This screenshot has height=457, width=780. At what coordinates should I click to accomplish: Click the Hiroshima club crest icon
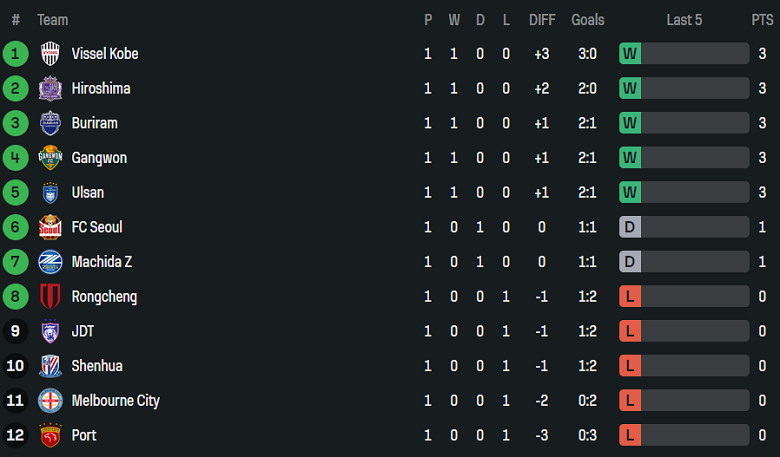pos(50,89)
